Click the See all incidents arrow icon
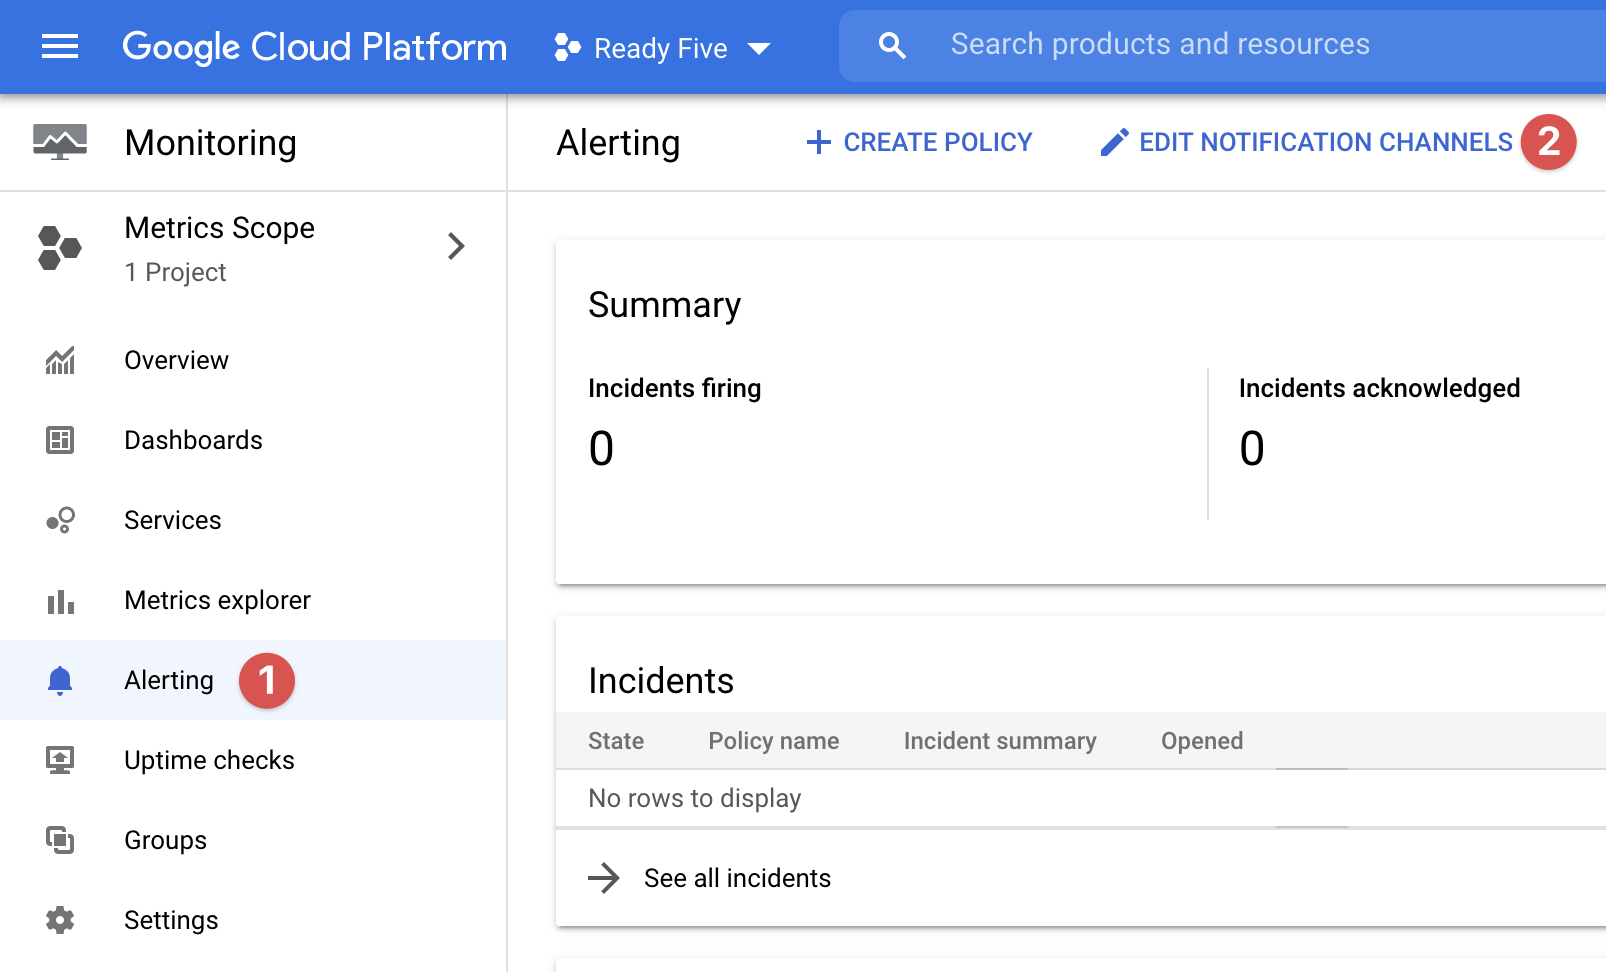 click(604, 878)
